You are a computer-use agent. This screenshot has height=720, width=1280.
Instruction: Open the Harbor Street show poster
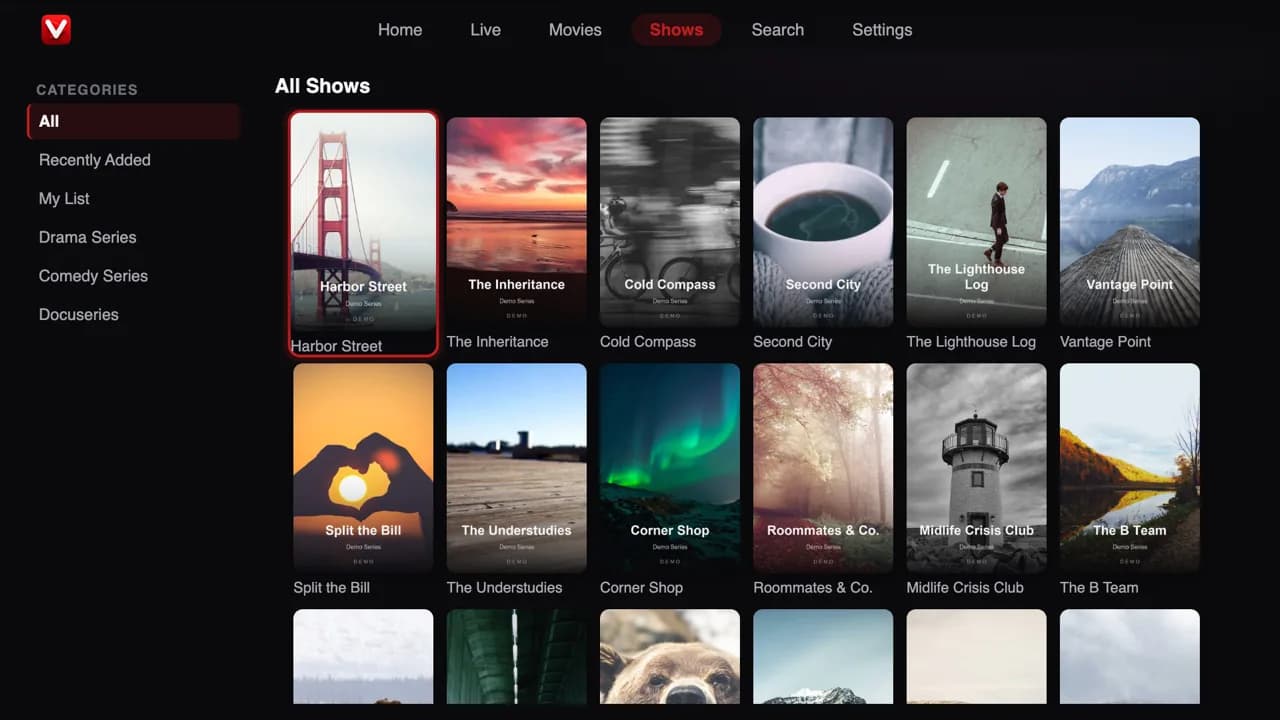363,222
